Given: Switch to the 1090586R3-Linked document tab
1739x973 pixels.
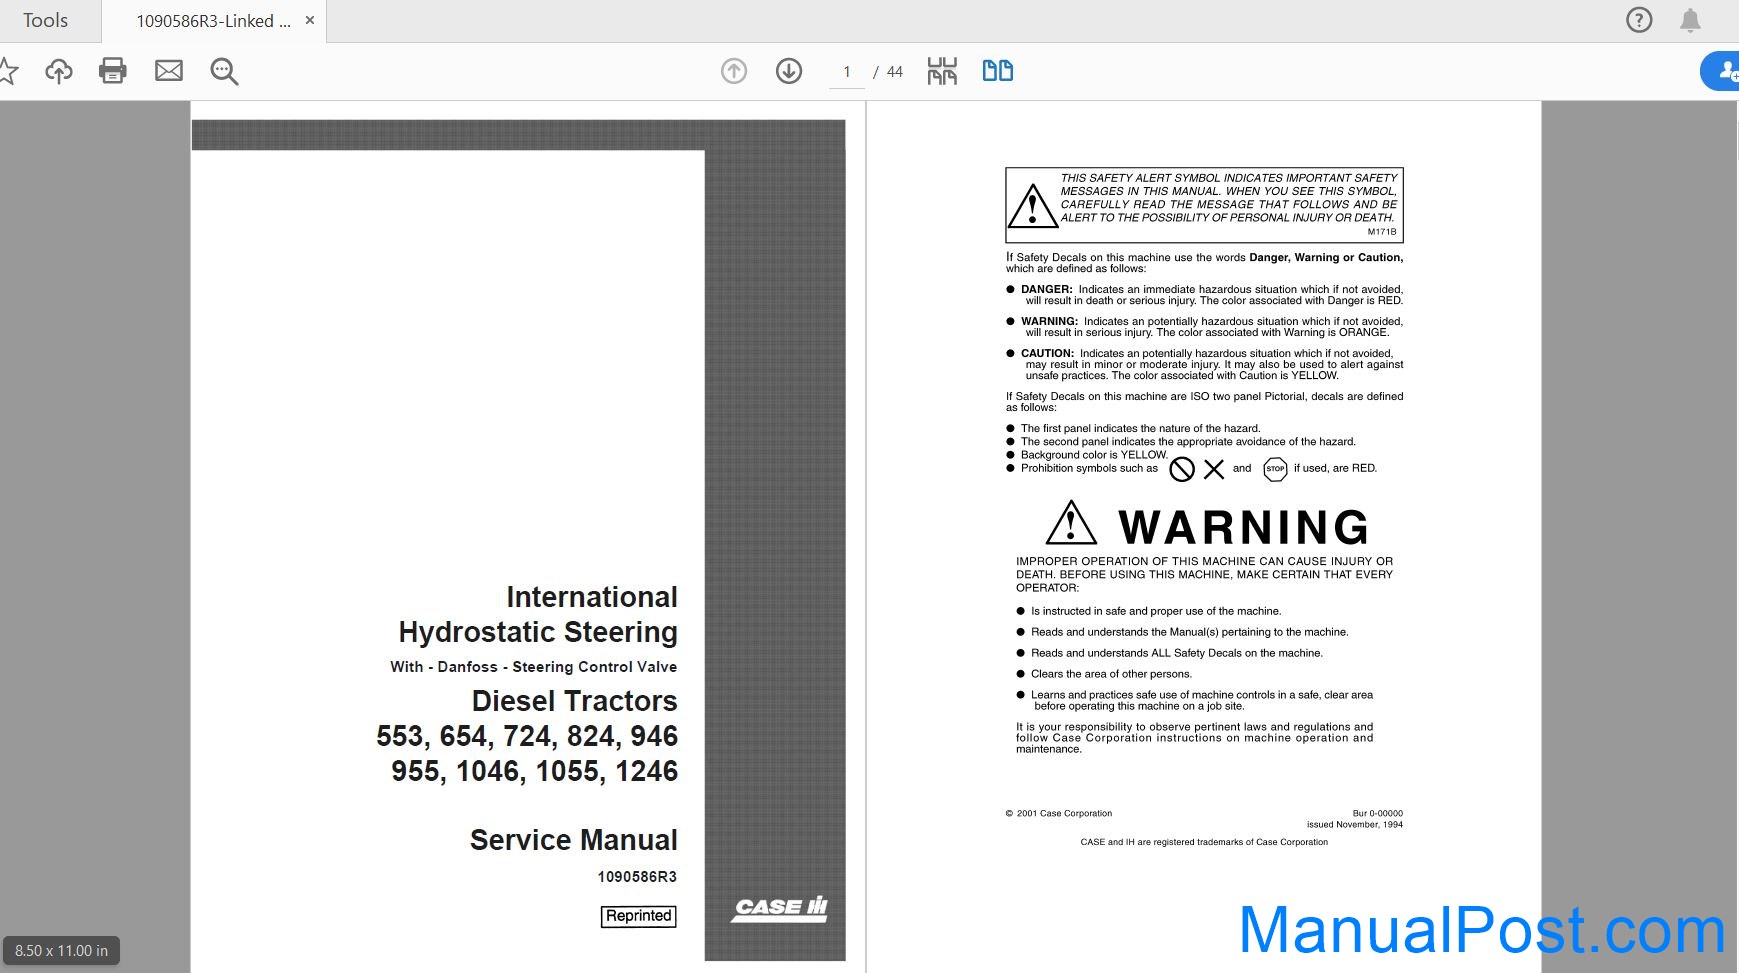Looking at the screenshot, I should (x=213, y=21).
